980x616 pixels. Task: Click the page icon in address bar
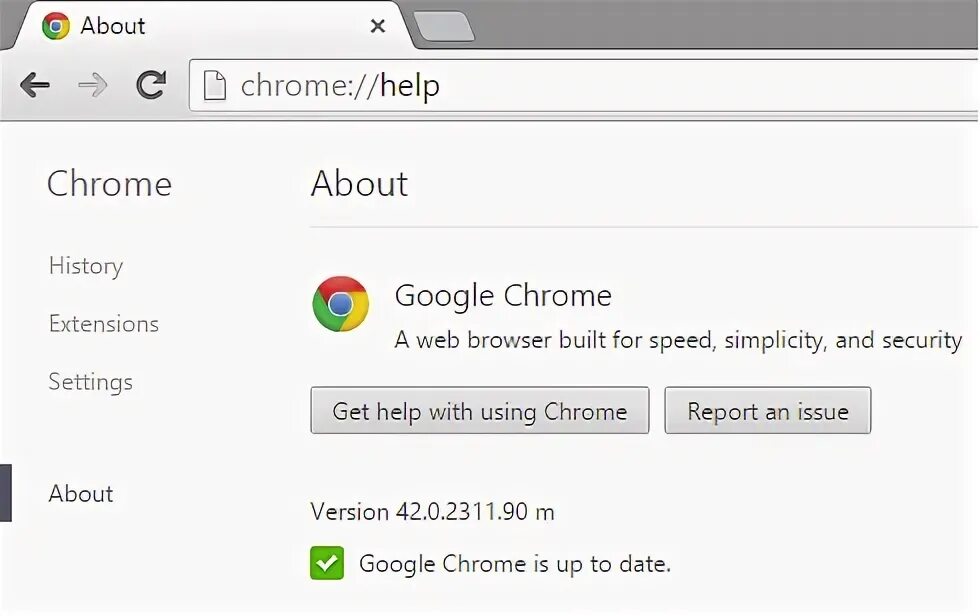(214, 85)
